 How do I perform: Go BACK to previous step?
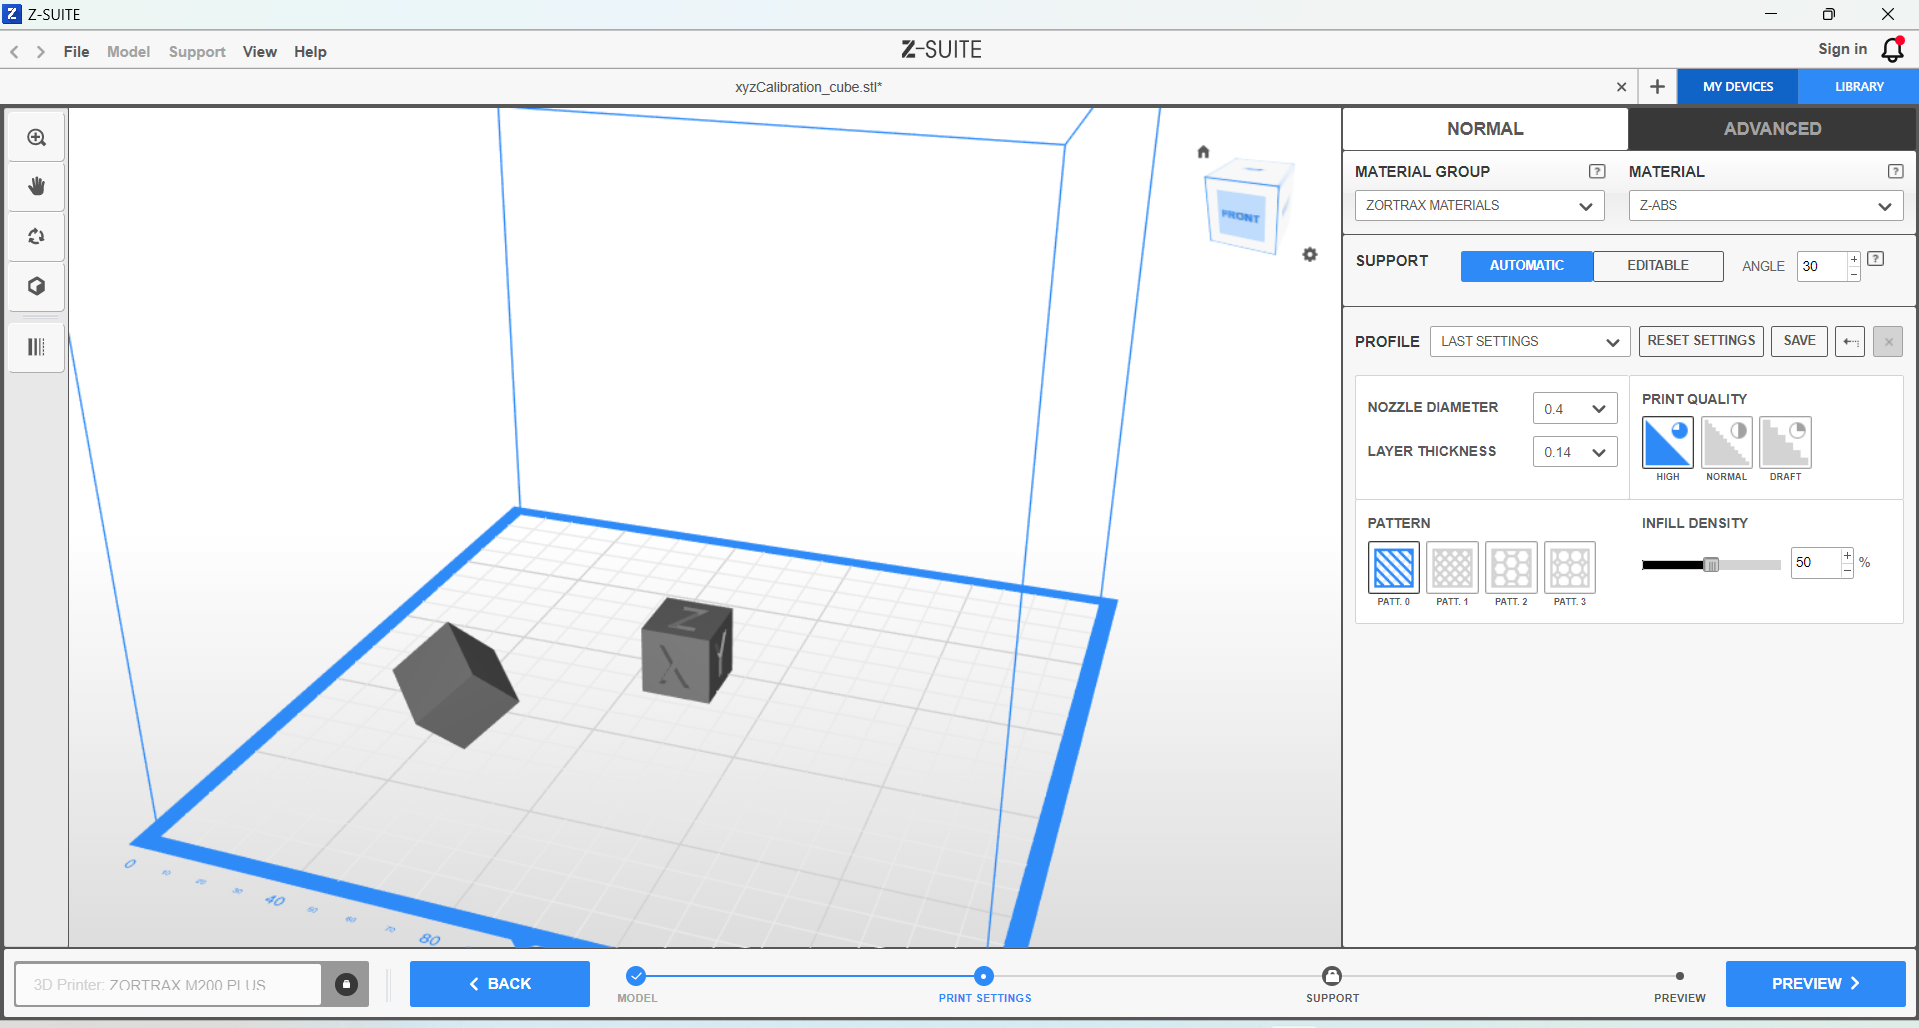point(500,984)
